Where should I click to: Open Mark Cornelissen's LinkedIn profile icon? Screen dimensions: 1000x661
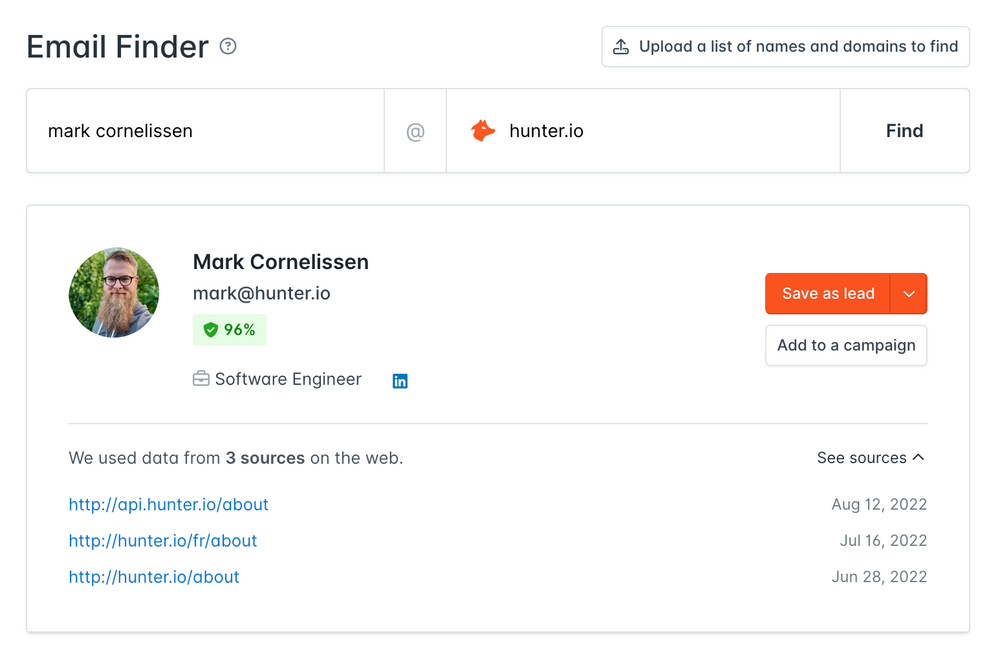400,380
